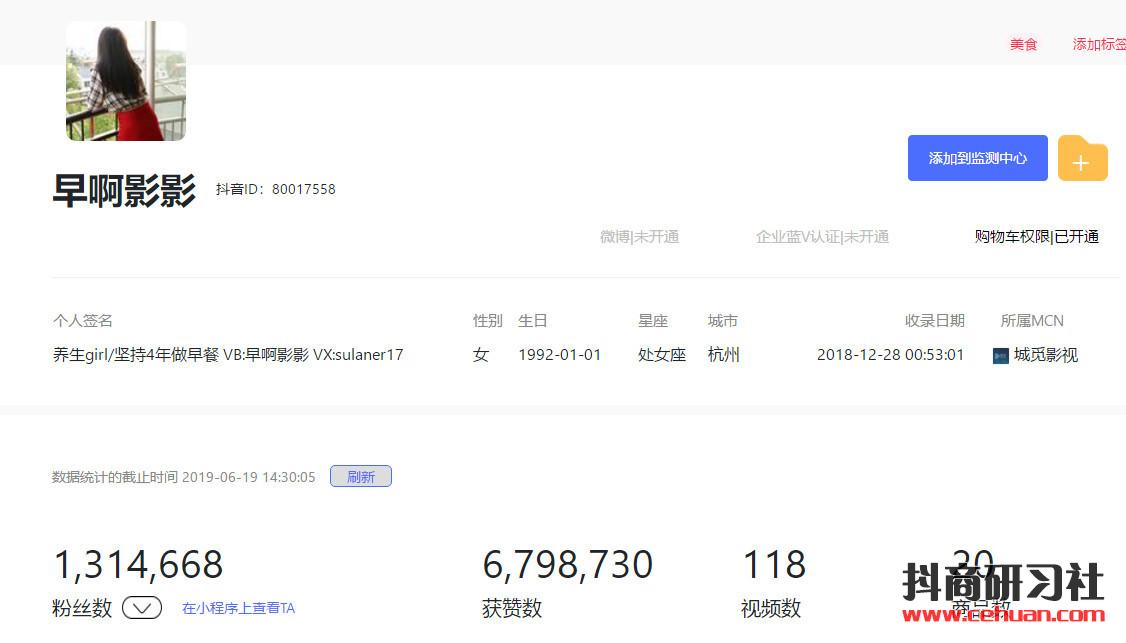Click the video count 118
Viewport: 1126px width, 643px height.
[773, 565]
